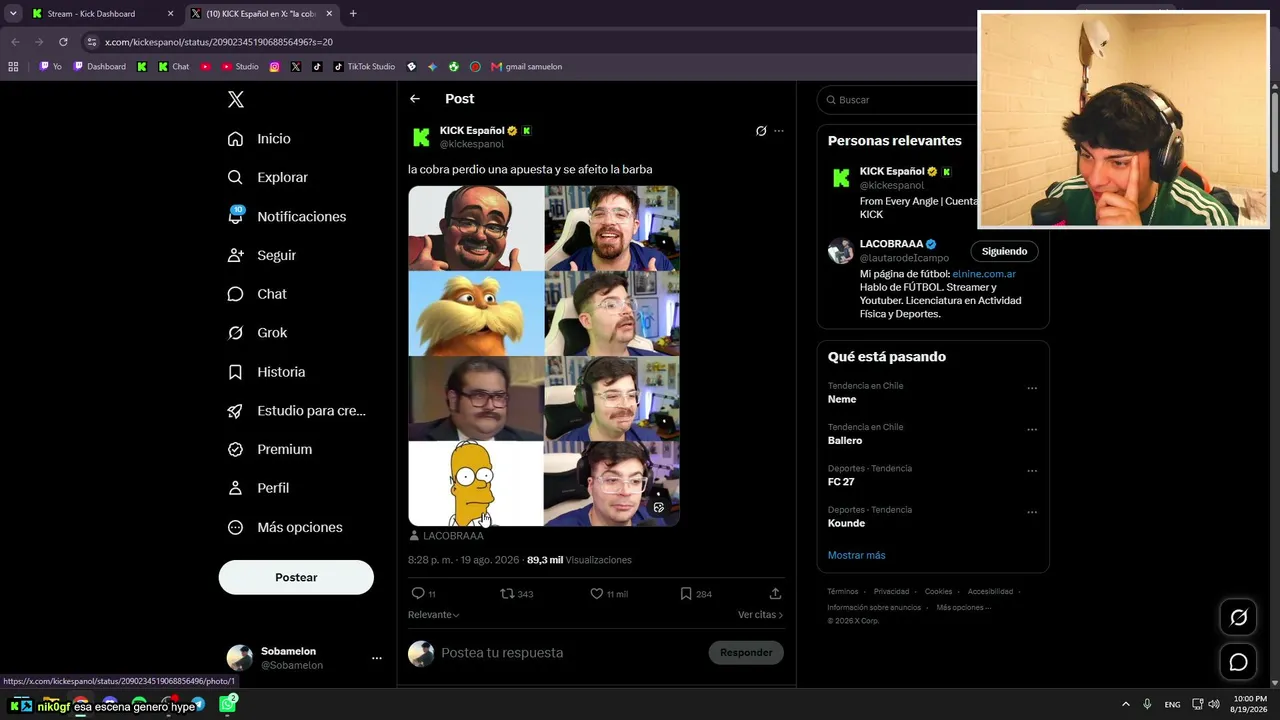
Task: Open the Studio bookmark
Action: coord(239,67)
